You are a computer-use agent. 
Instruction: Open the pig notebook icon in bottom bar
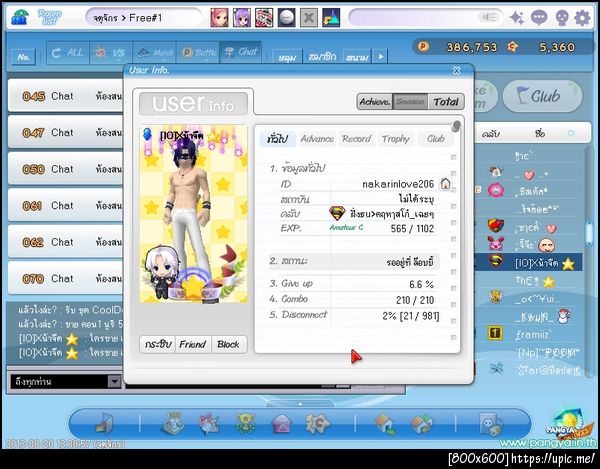tap(491, 424)
